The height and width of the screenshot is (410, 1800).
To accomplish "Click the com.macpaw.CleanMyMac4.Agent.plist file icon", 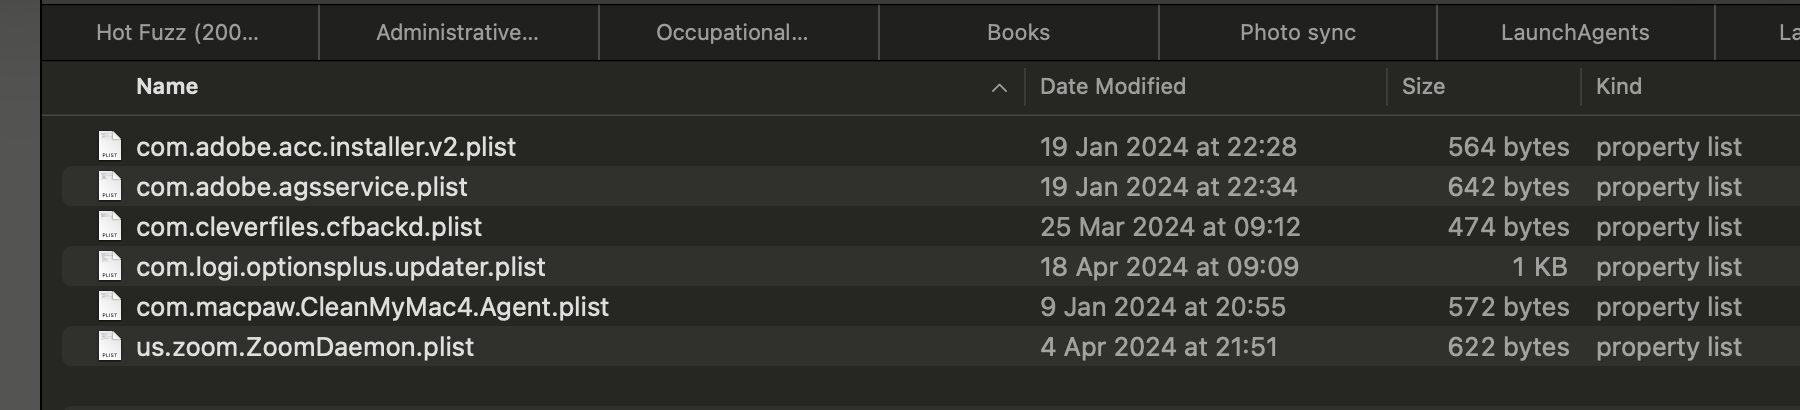I will point(110,307).
